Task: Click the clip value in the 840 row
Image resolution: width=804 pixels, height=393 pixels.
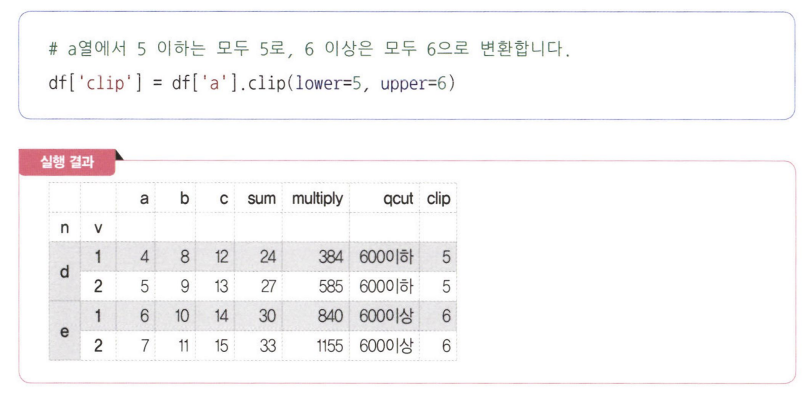Action: click(438, 316)
